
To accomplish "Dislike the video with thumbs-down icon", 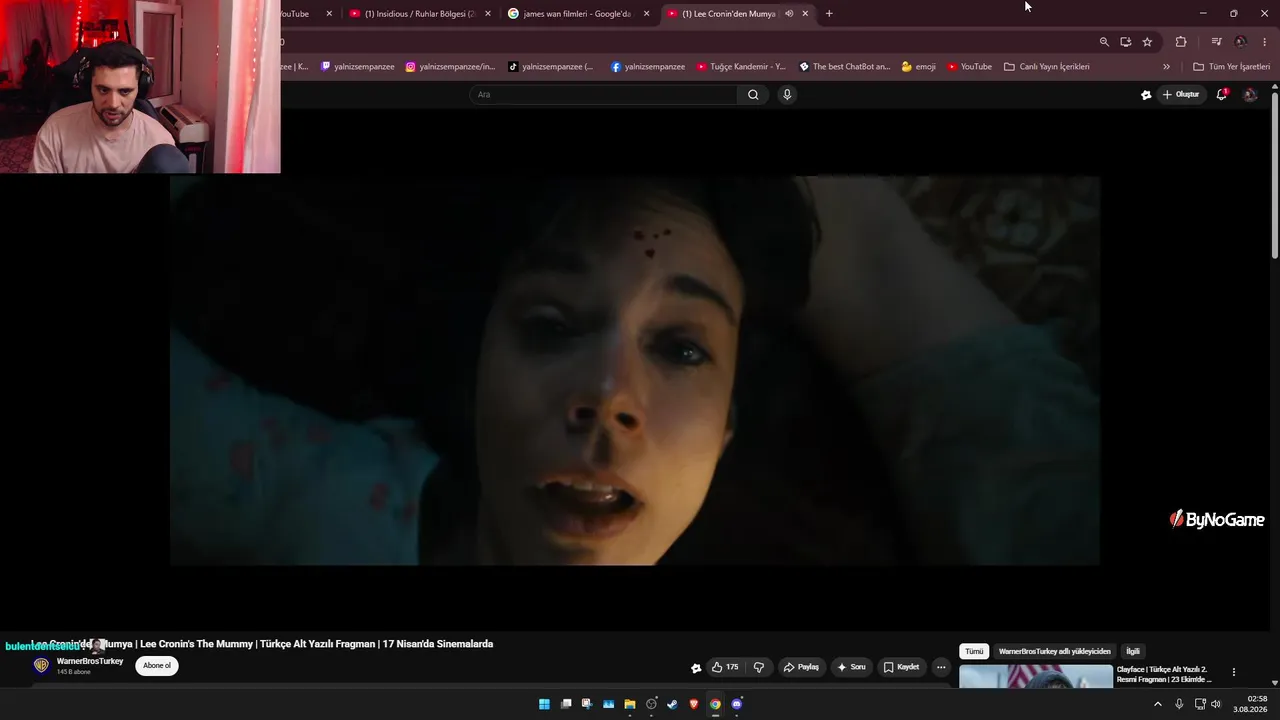I will click(x=759, y=667).
